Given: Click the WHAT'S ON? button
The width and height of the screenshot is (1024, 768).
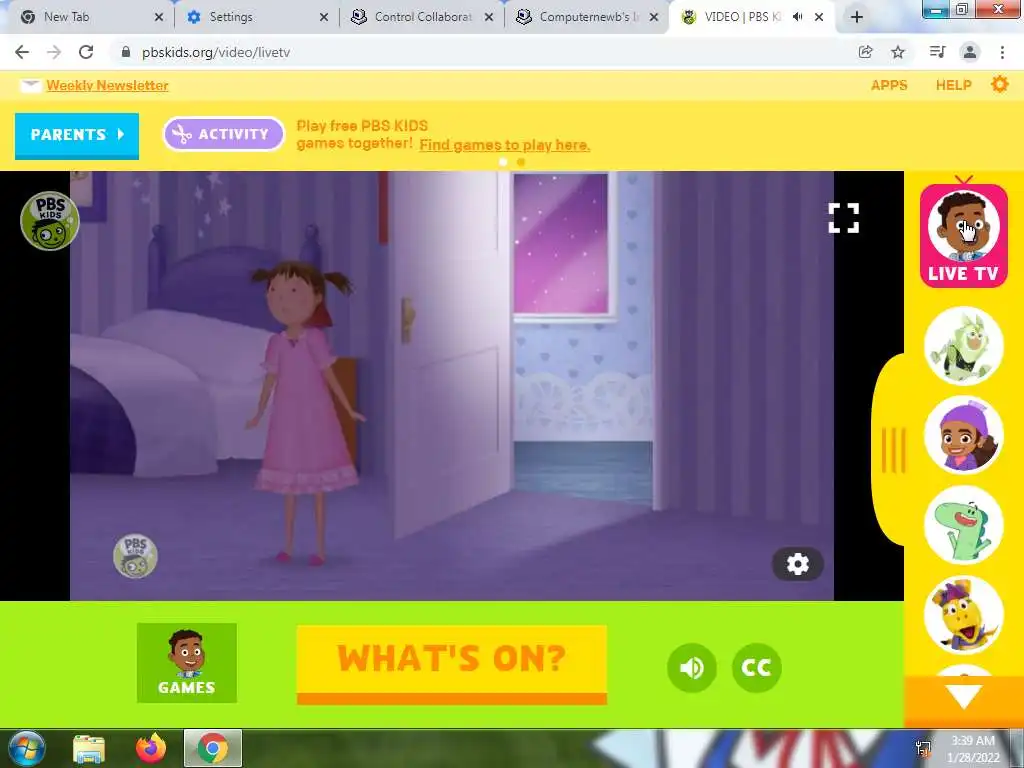Looking at the screenshot, I should (x=451, y=664).
